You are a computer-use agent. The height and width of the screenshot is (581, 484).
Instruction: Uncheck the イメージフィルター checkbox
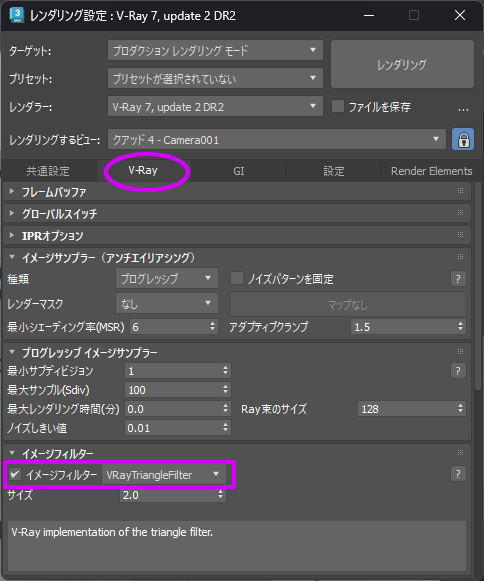15,474
